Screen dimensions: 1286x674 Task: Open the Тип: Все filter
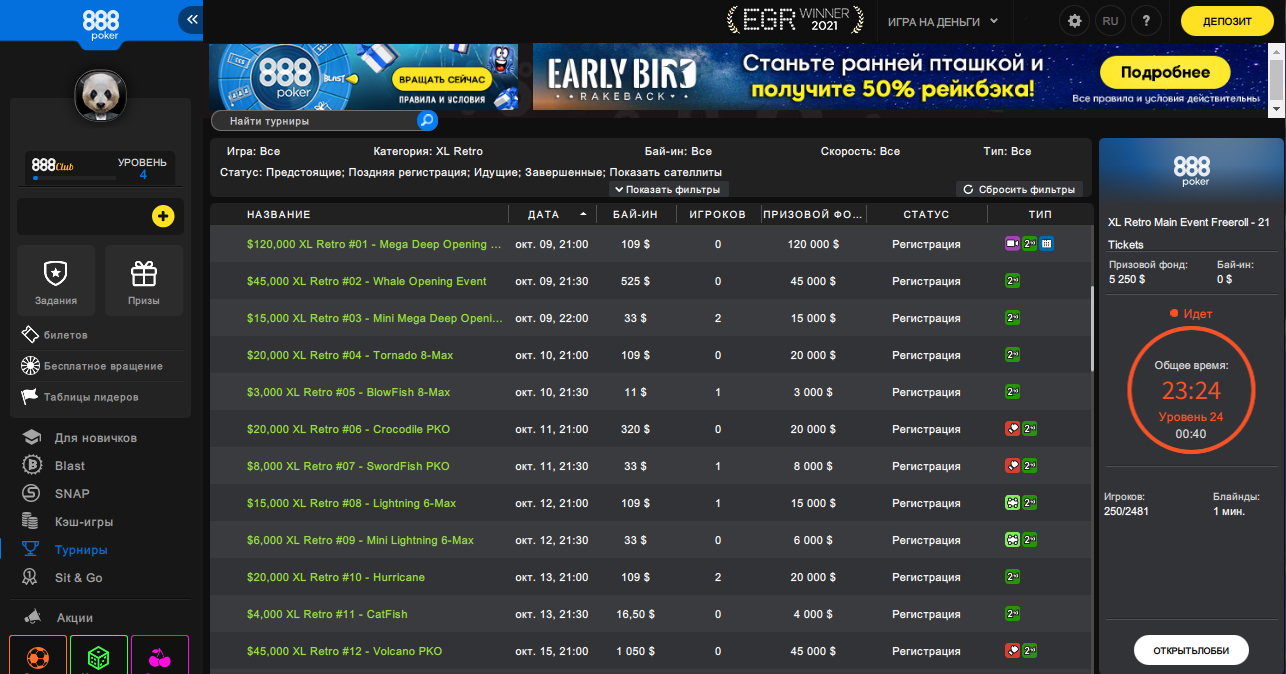pyautogui.click(x=1007, y=152)
